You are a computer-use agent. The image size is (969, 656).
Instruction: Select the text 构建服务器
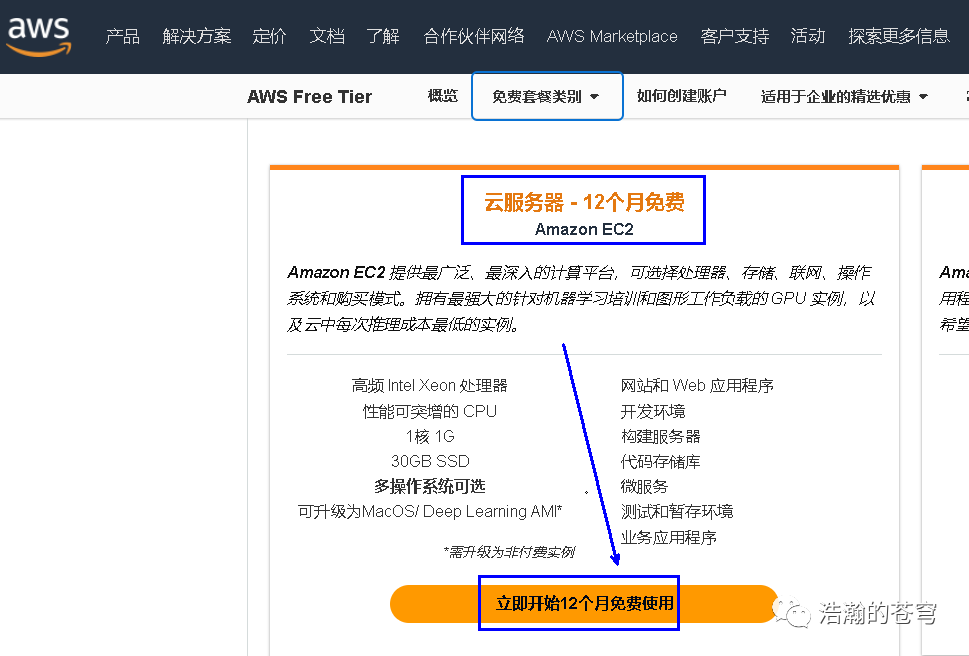click(660, 437)
